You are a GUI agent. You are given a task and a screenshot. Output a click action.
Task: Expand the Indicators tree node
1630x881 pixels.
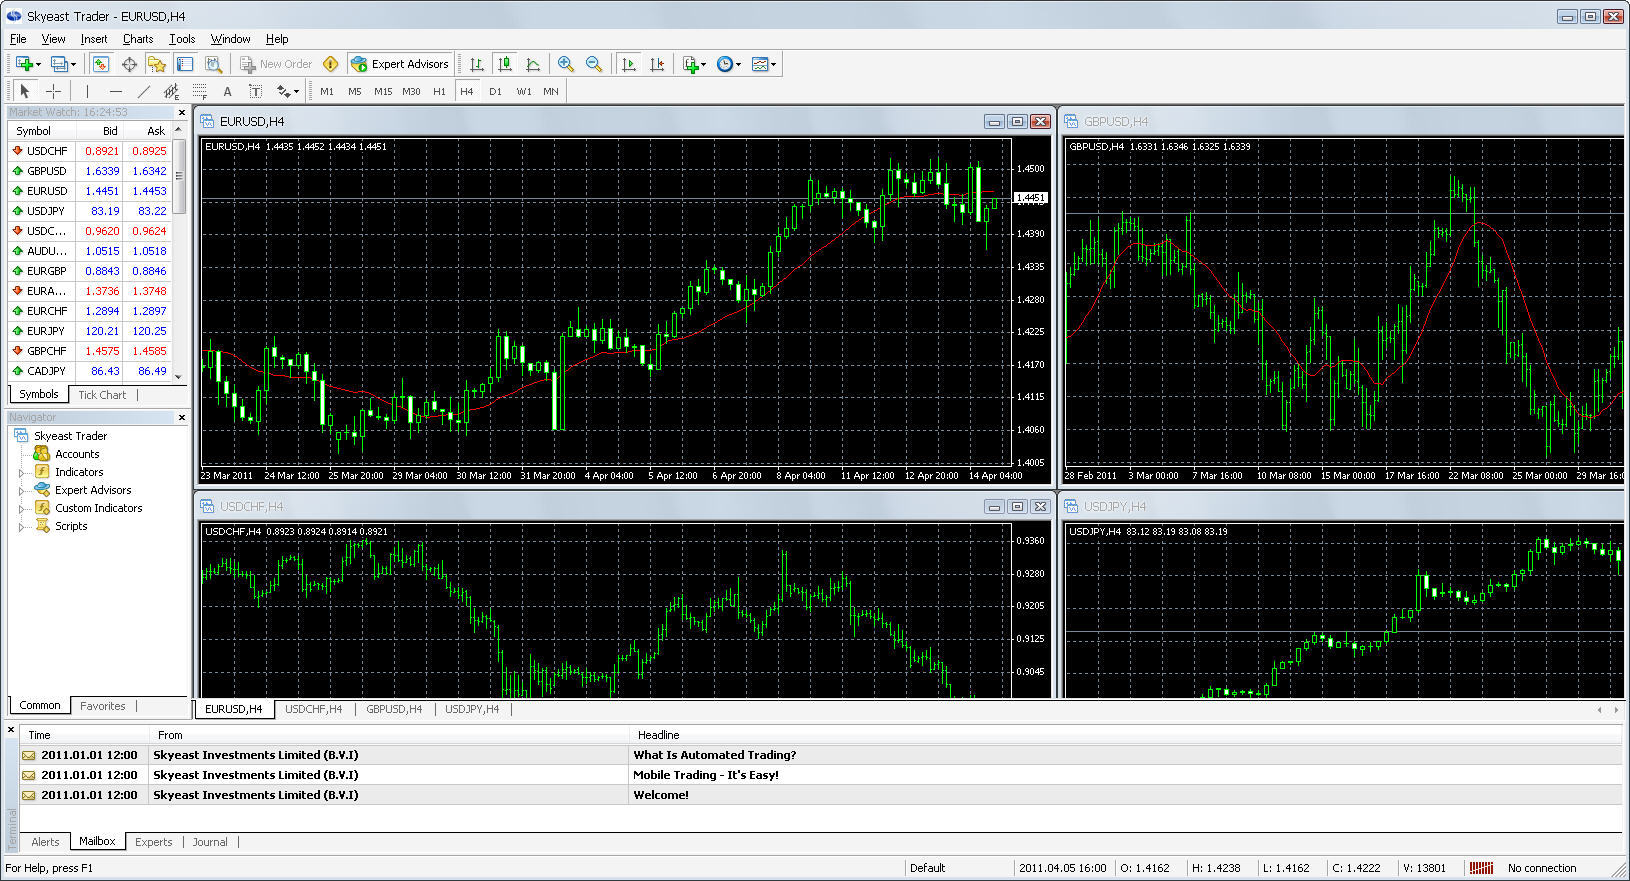coord(22,472)
